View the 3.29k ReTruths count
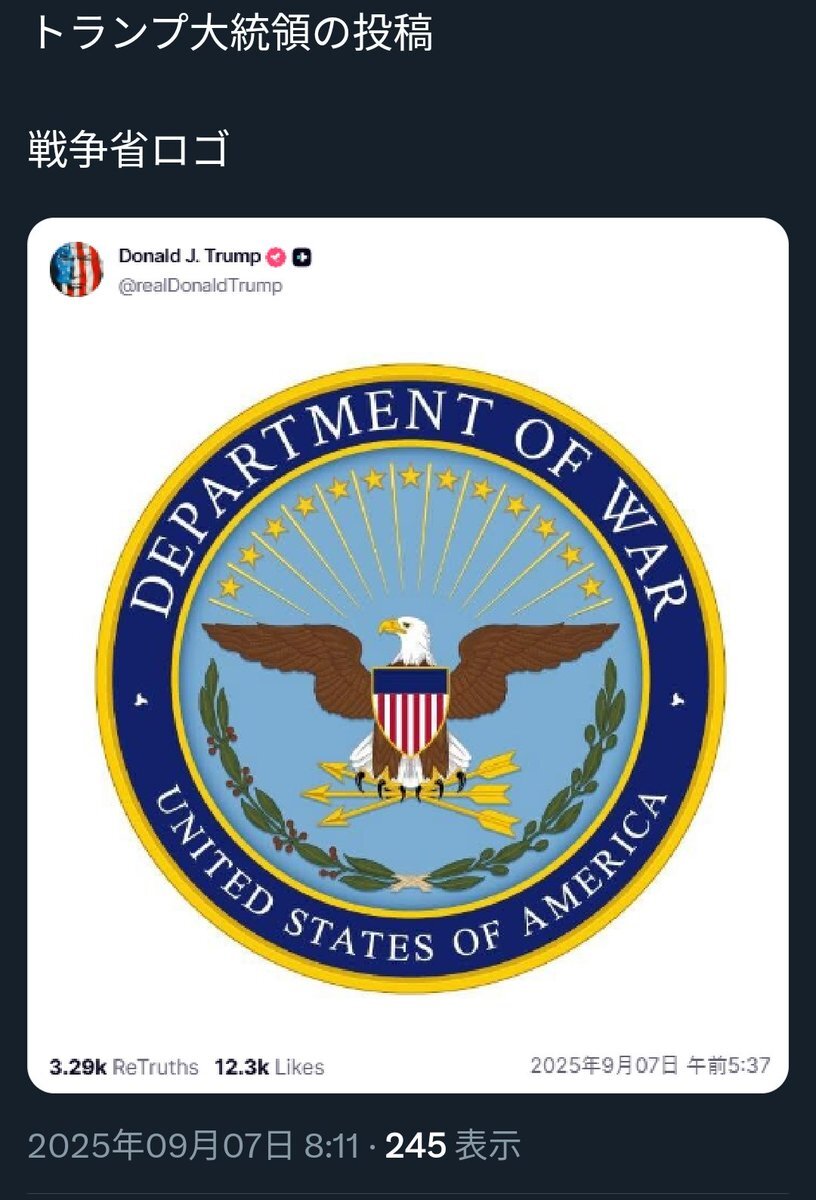Viewport: 816px width, 1200px height. coord(124,1067)
